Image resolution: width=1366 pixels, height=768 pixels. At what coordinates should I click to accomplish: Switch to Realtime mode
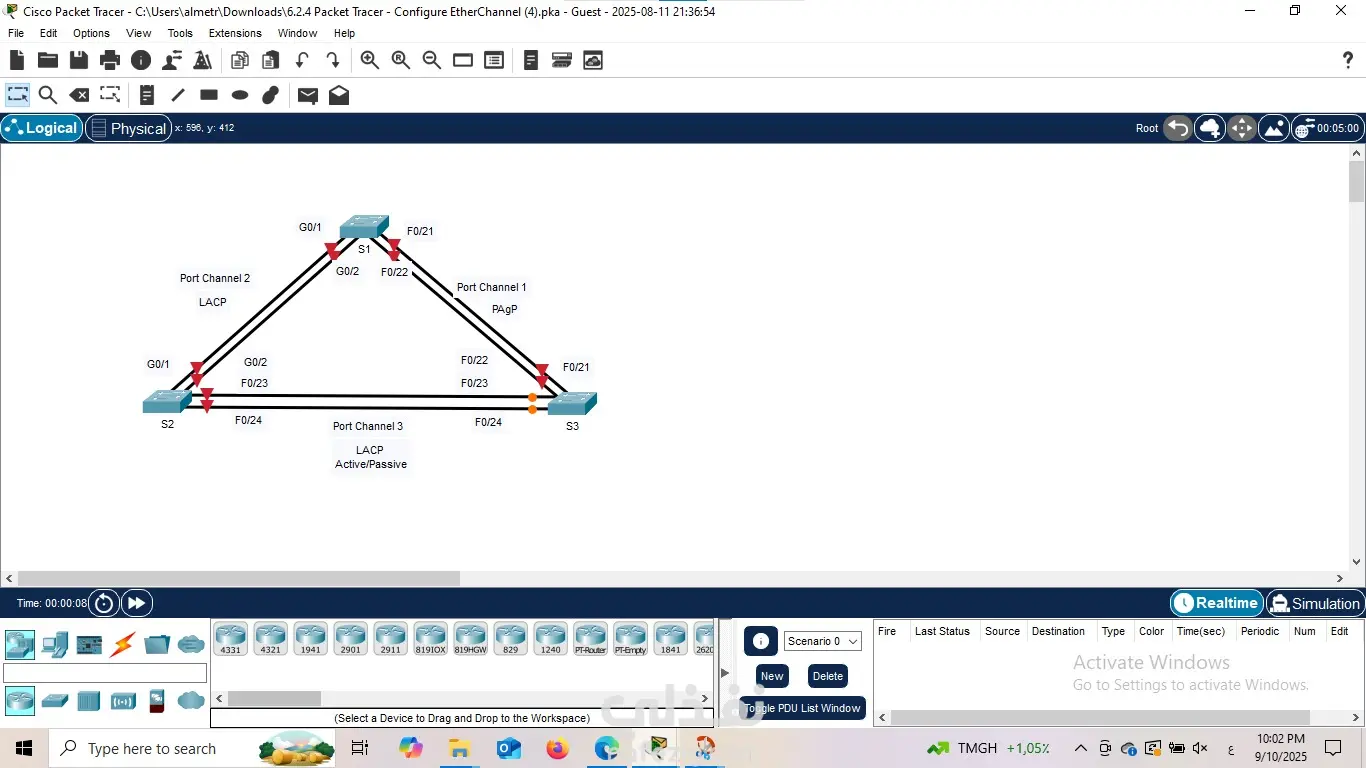(x=1217, y=603)
